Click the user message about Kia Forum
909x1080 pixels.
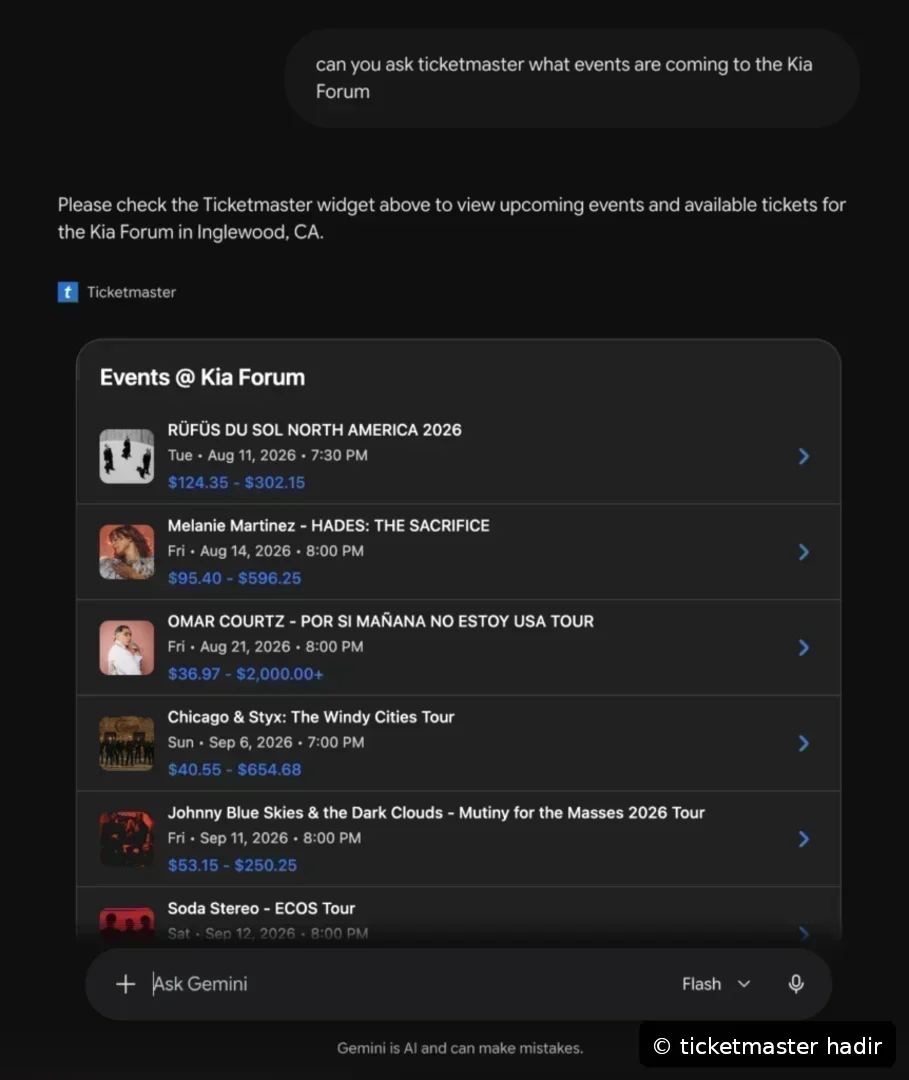pyautogui.click(x=572, y=78)
